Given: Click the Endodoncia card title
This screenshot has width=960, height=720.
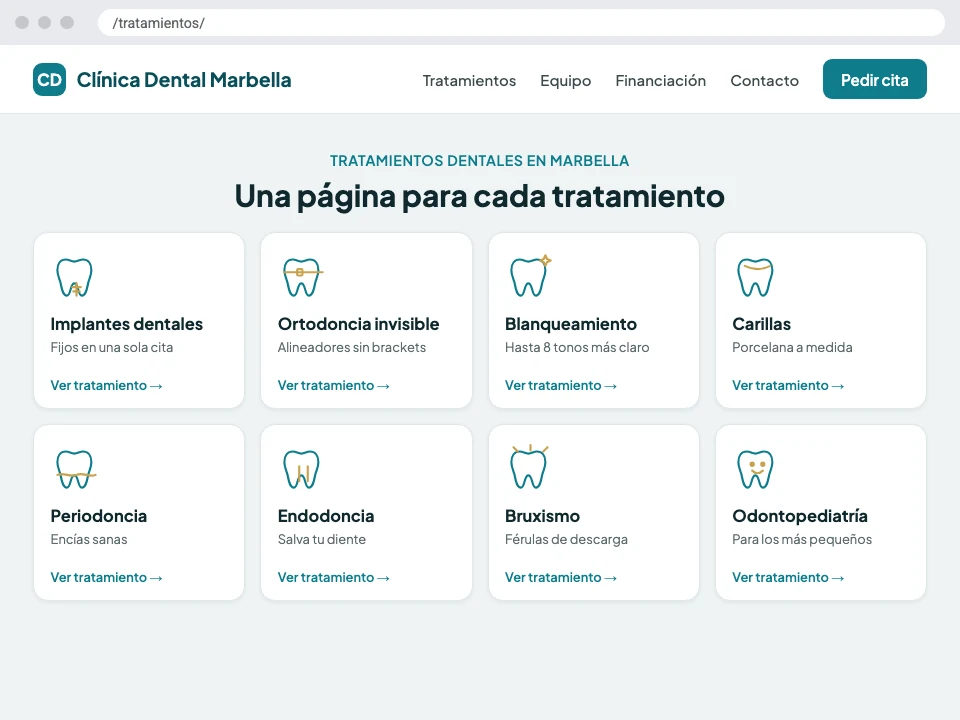Looking at the screenshot, I should tap(326, 516).
